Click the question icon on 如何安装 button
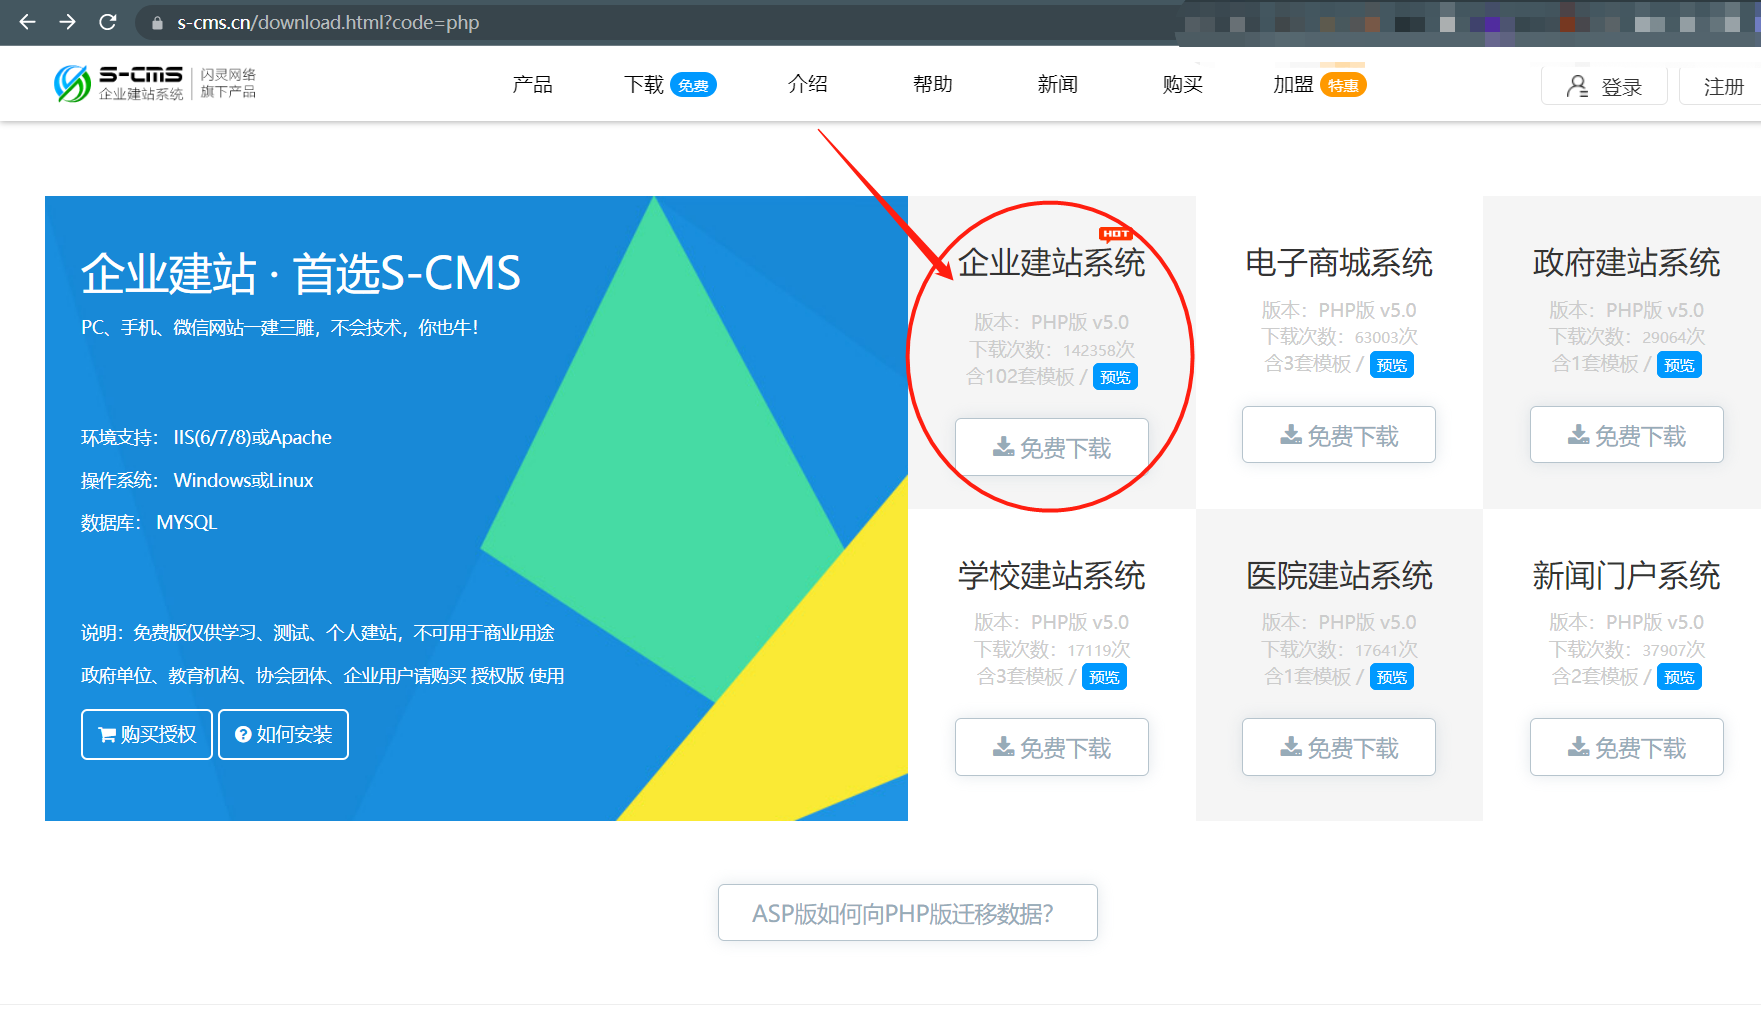This screenshot has width=1761, height=1019. [x=243, y=734]
